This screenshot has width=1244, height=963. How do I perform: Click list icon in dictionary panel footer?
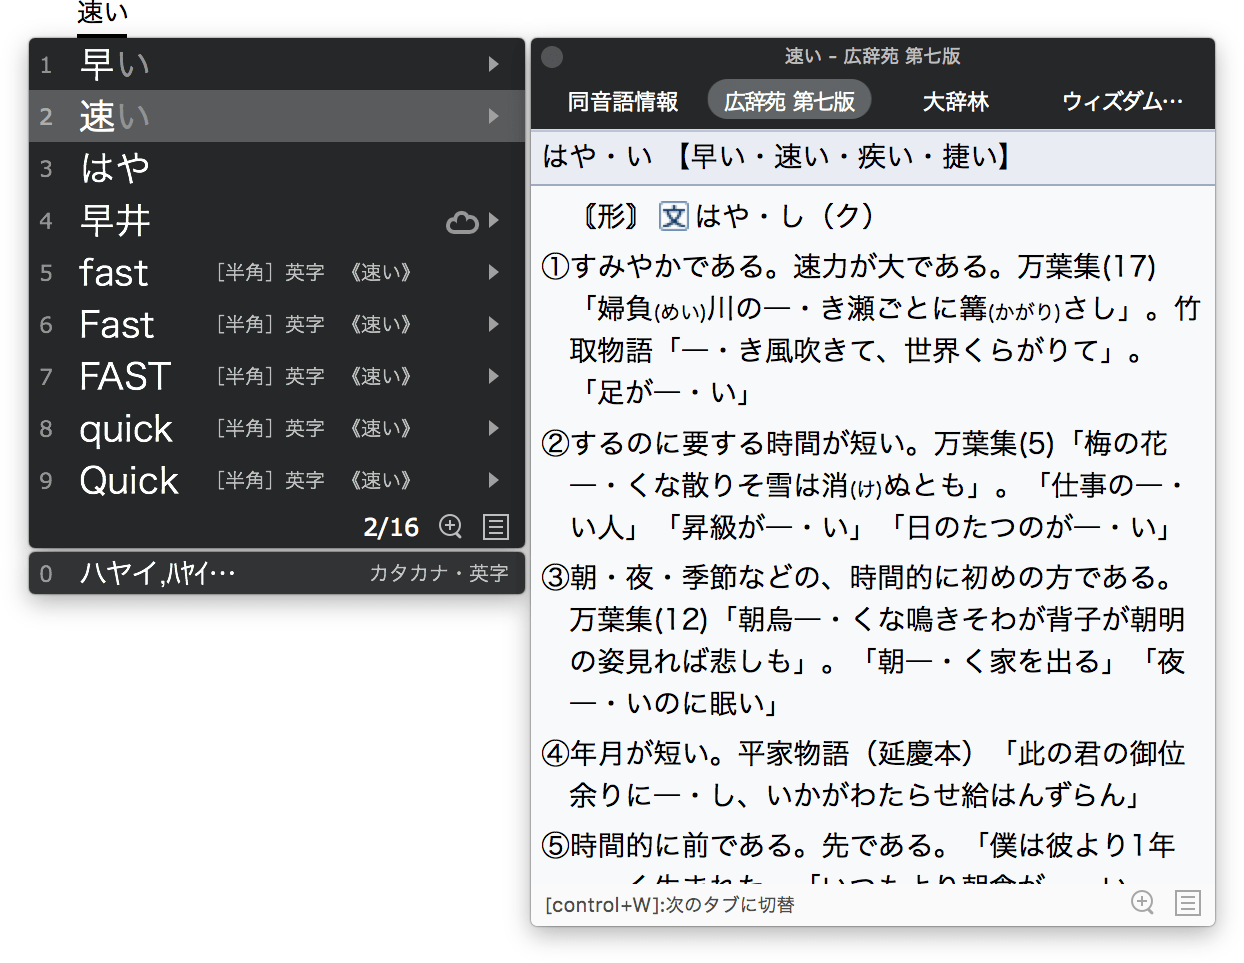click(1188, 903)
